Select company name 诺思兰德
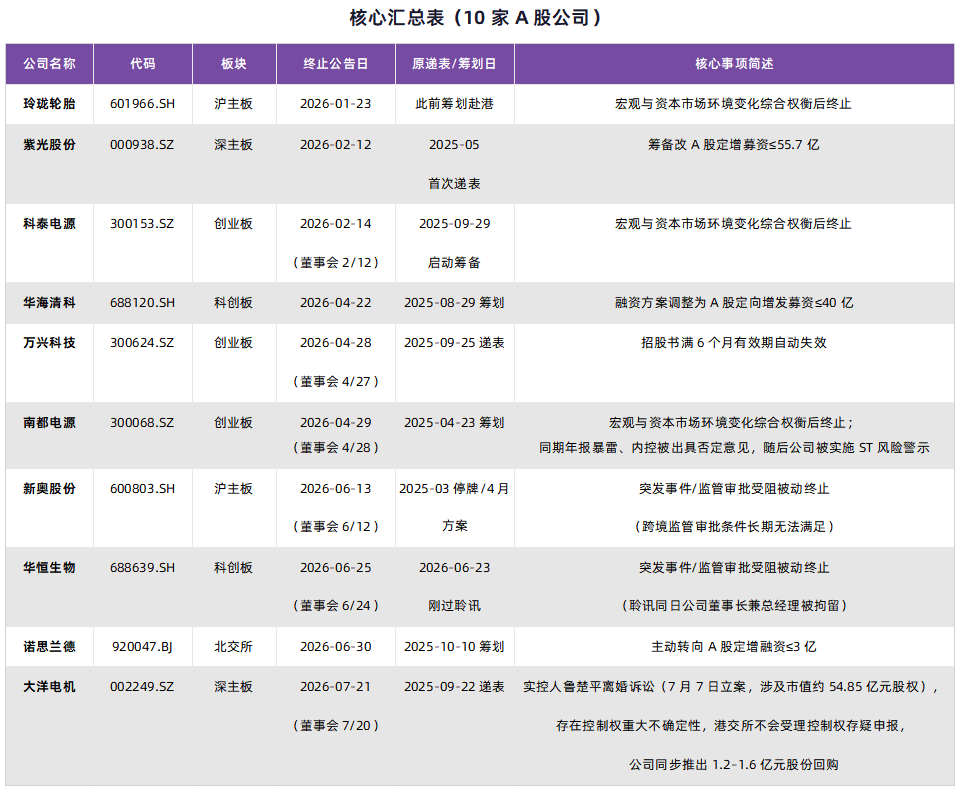The height and width of the screenshot is (794, 963). pyautogui.click(x=50, y=647)
